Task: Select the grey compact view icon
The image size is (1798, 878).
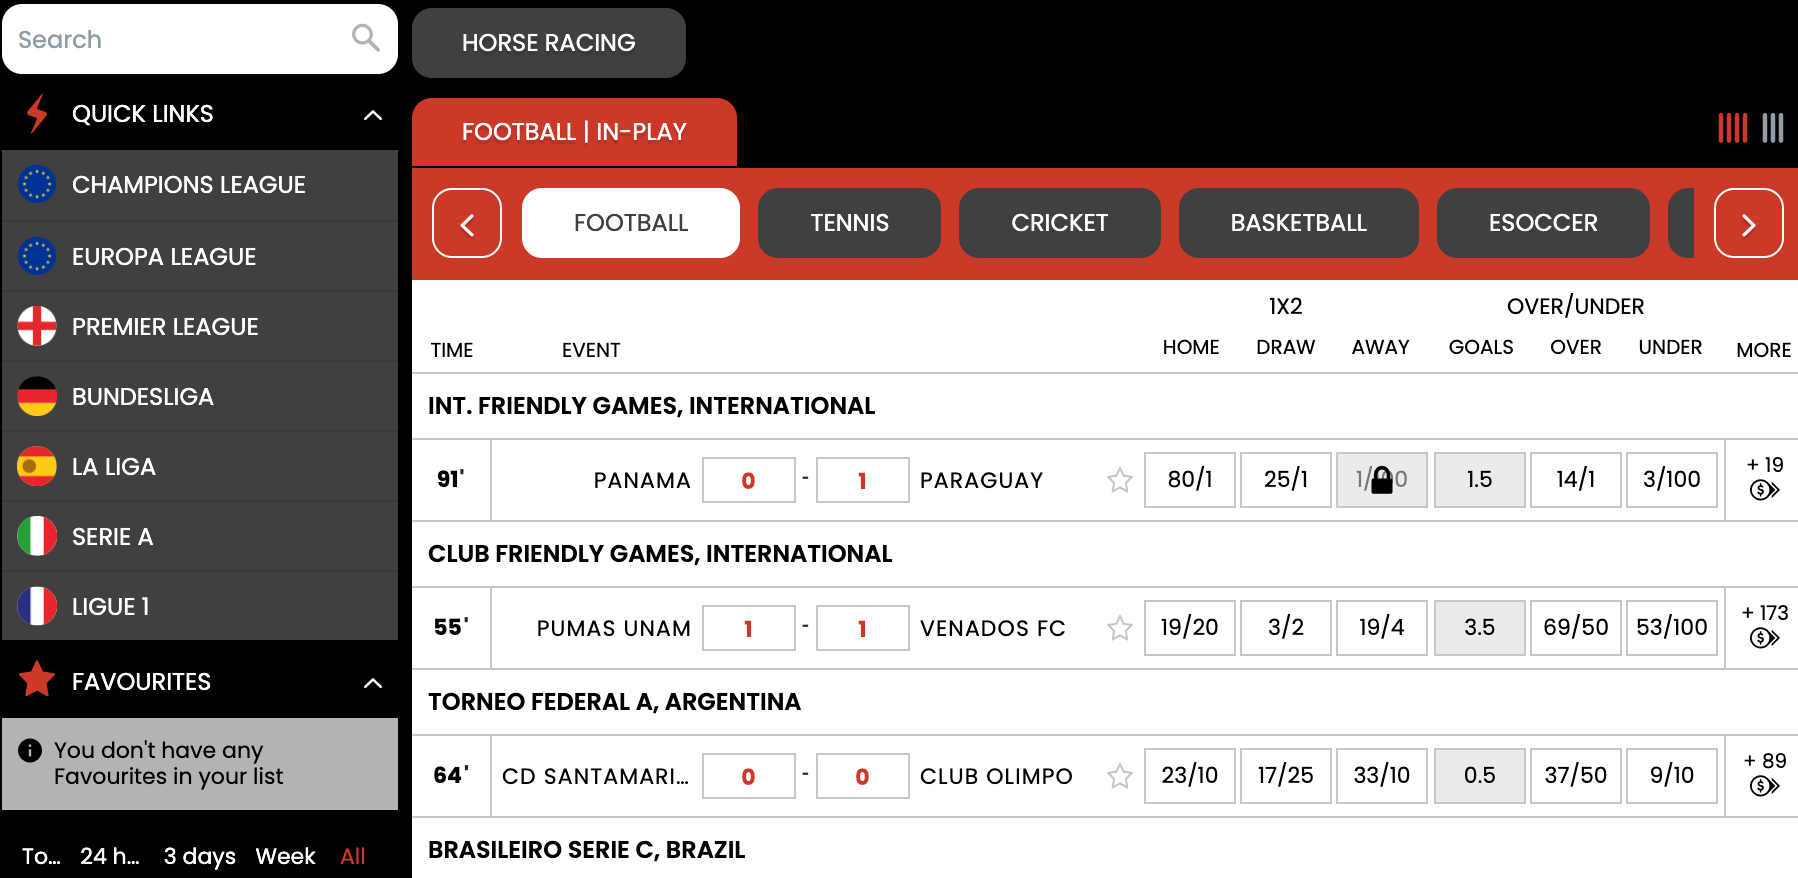Action: tap(1772, 128)
